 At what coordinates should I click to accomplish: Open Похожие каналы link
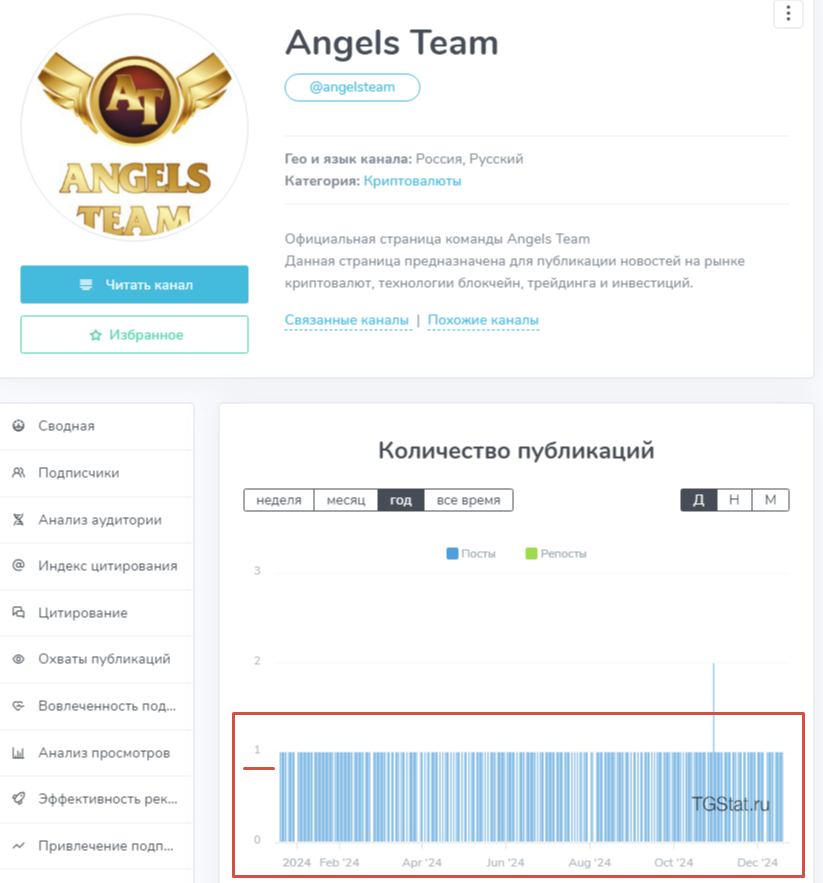(x=483, y=320)
